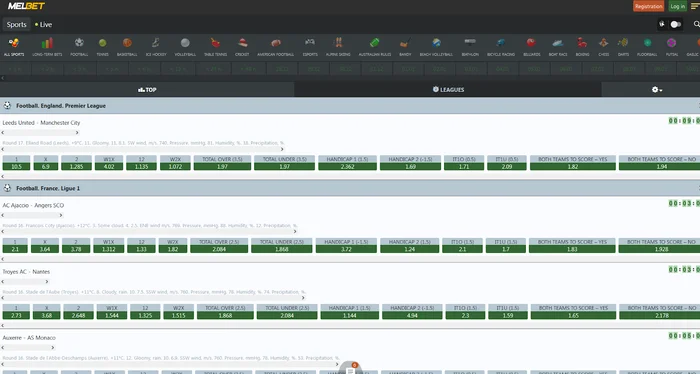Viewport: 700px width, 374px height.
Task: Open Leeds United - Manchester City match
Action: (41, 123)
